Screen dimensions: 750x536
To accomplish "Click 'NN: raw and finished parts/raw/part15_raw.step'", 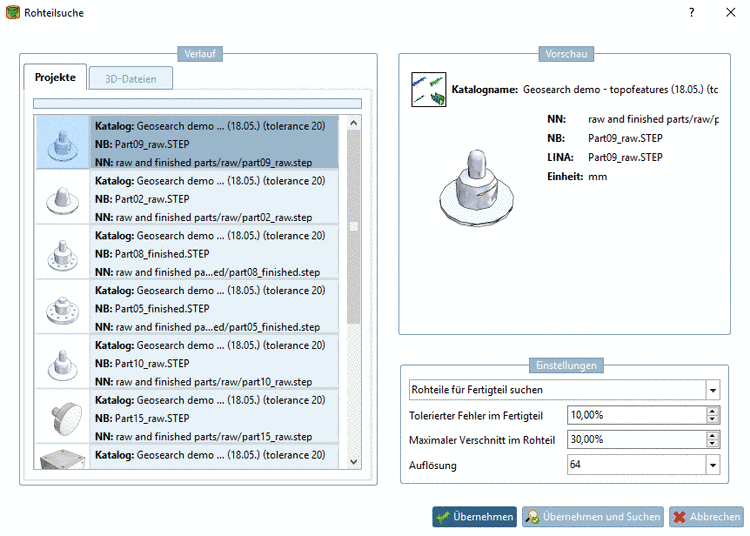I will 203,437.
